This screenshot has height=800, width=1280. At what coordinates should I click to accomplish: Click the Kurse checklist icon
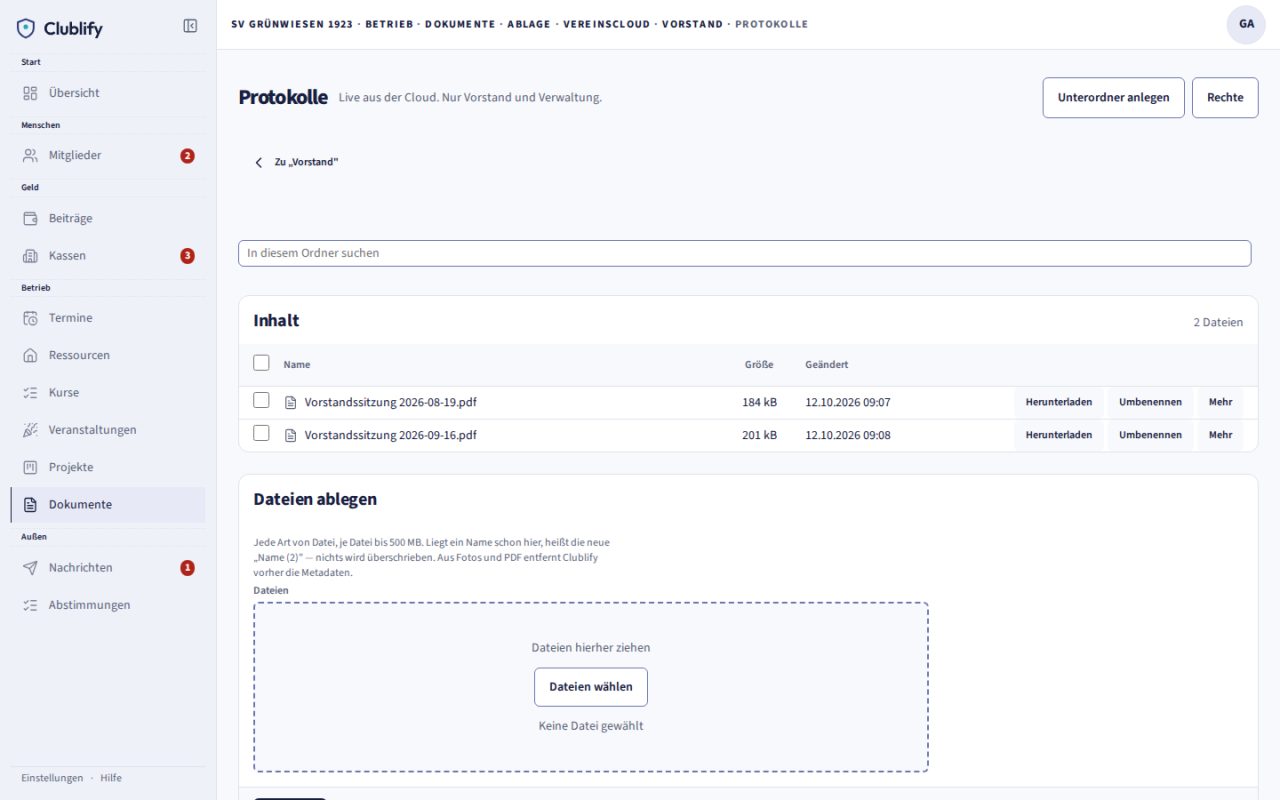(x=30, y=393)
